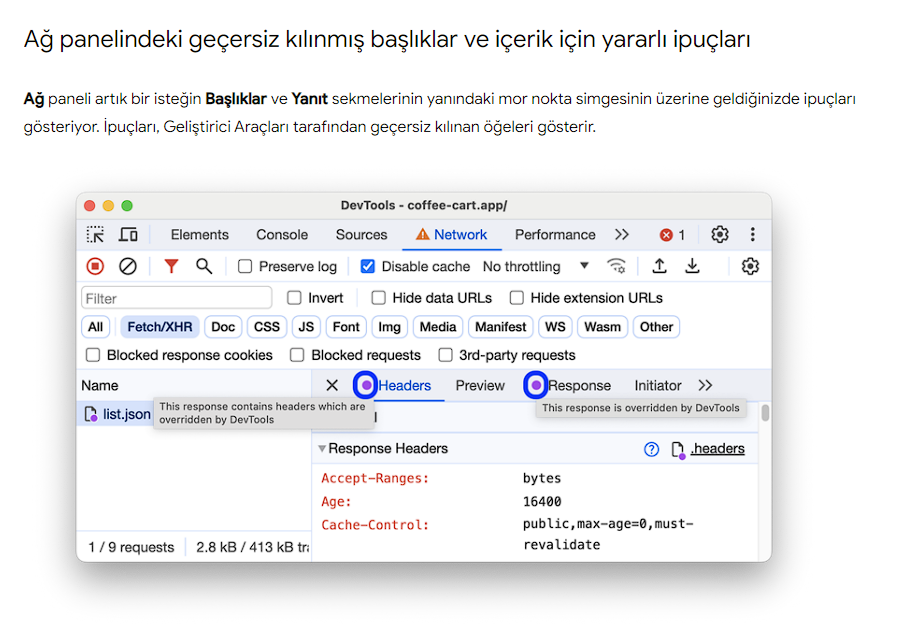
Task: Click the file icon beside .headers
Action: click(x=678, y=450)
